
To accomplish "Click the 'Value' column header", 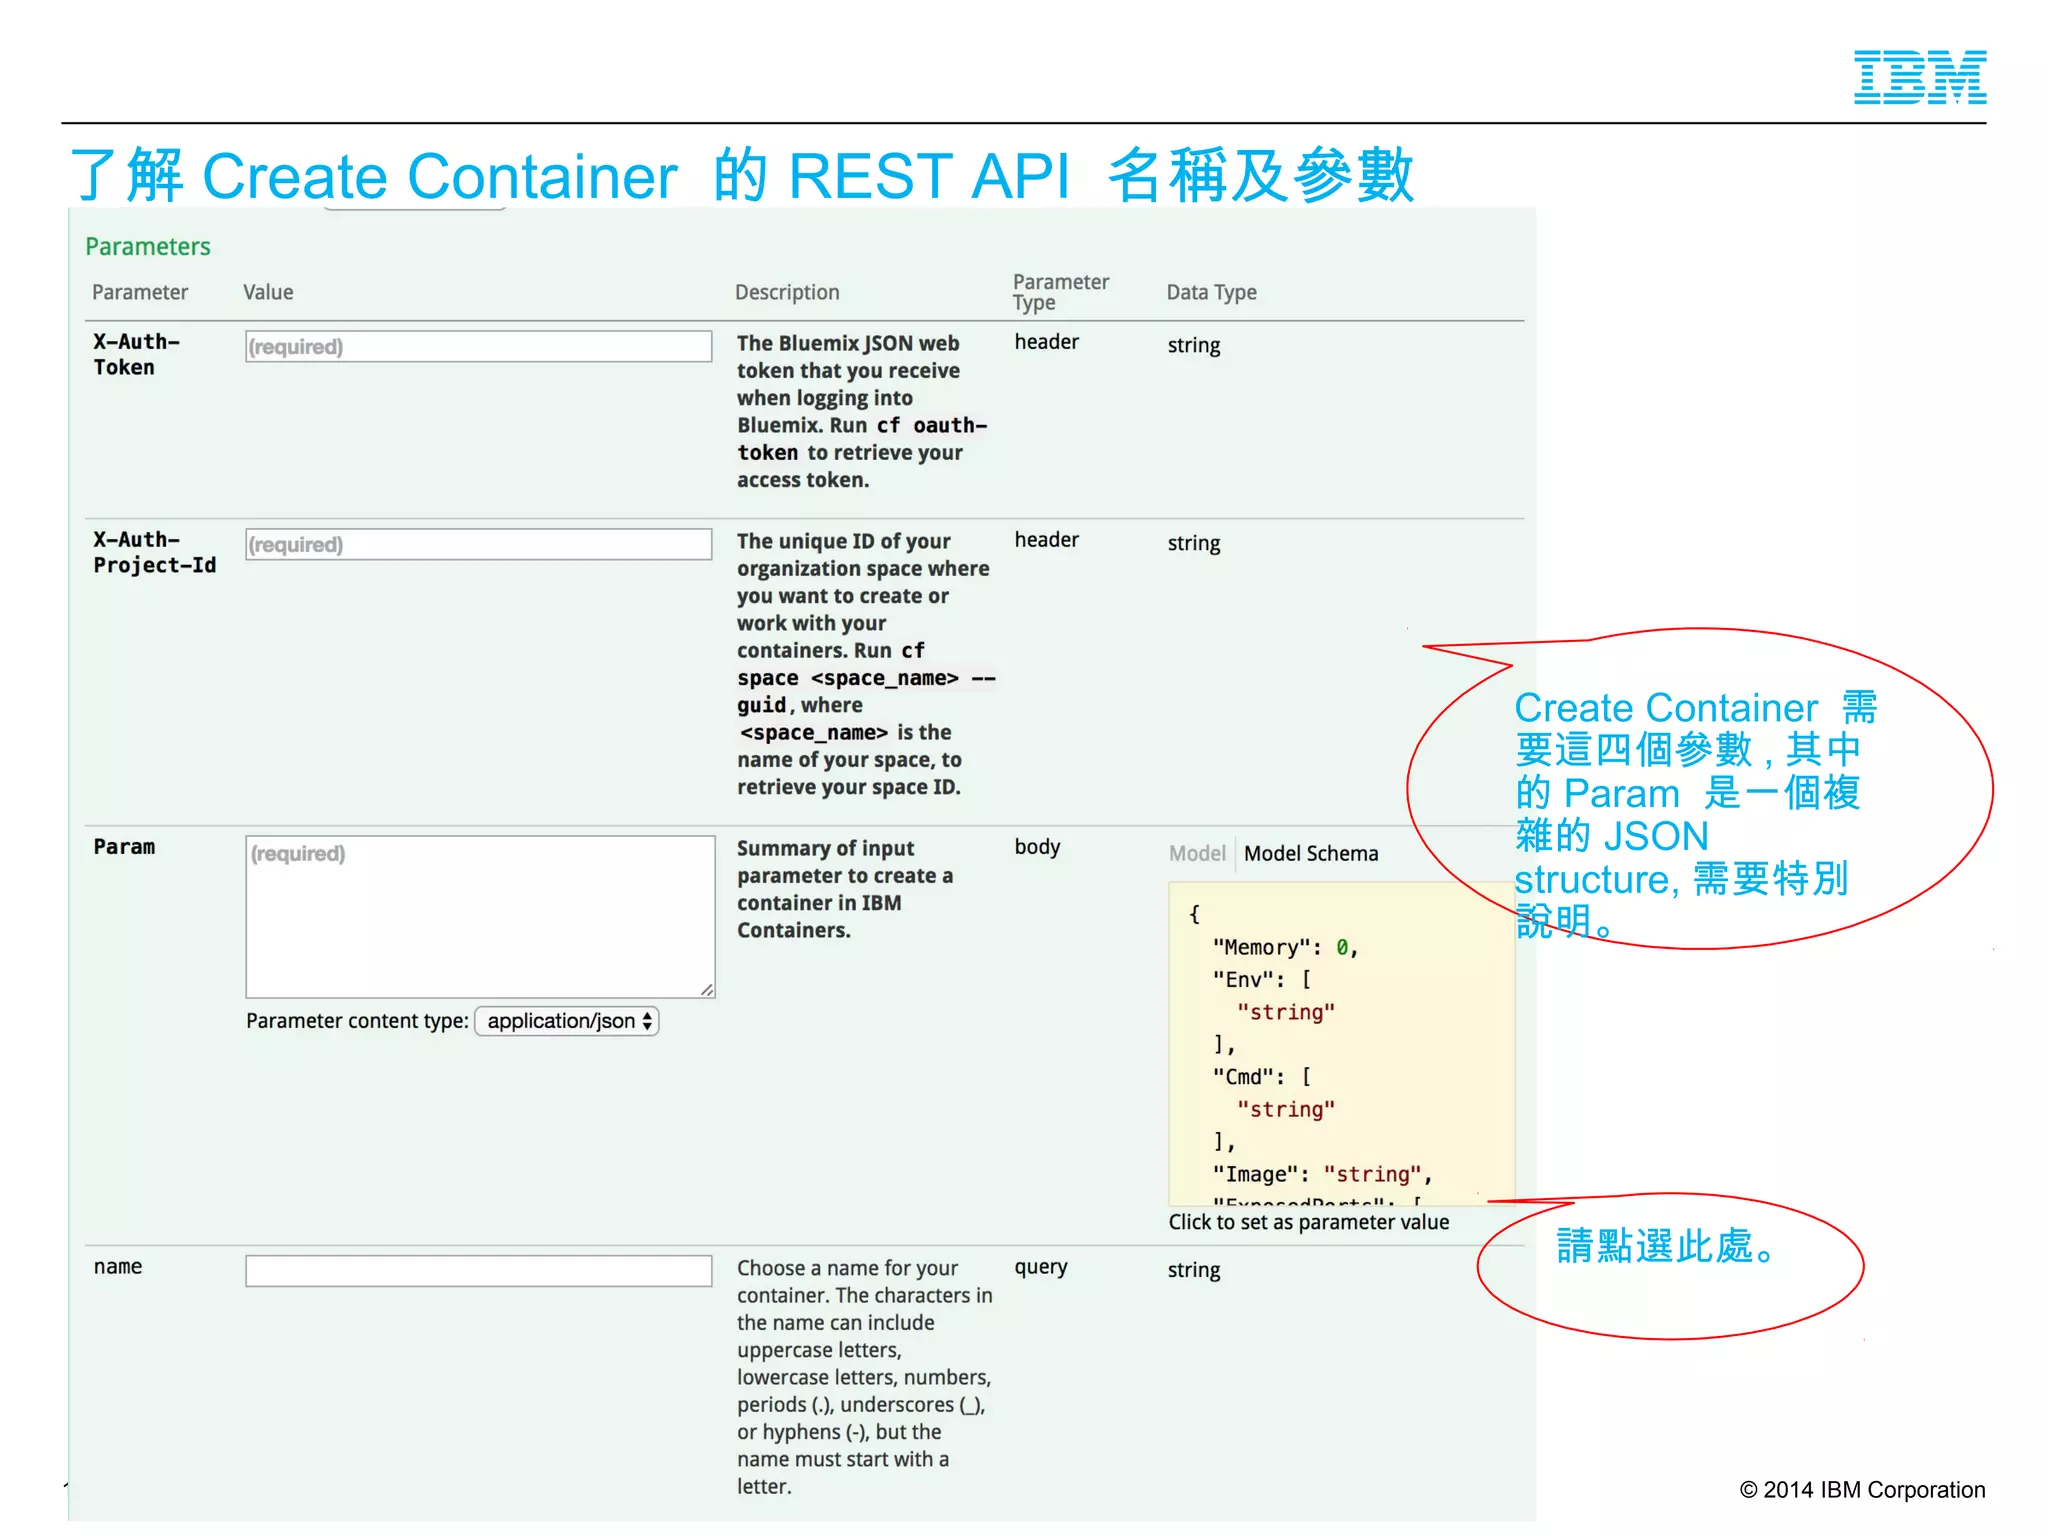I will (x=268, y=292).
